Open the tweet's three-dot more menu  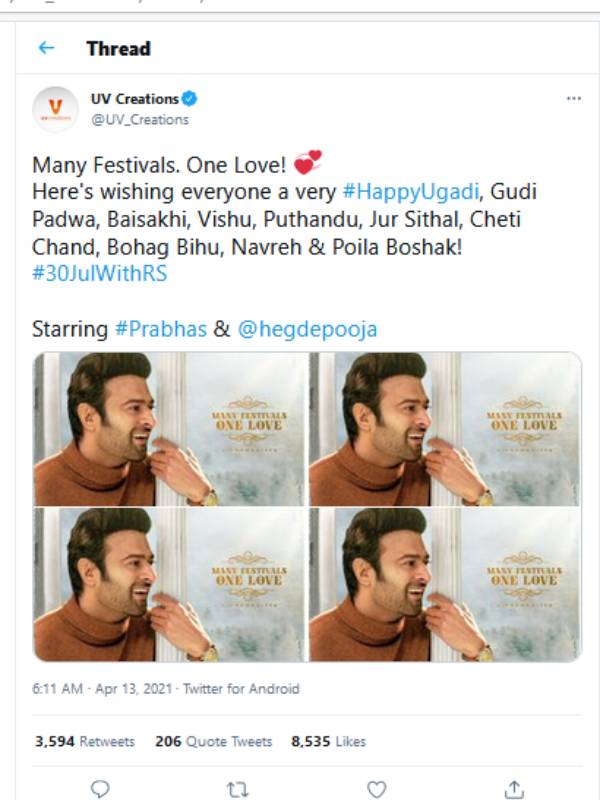[573, 99]
